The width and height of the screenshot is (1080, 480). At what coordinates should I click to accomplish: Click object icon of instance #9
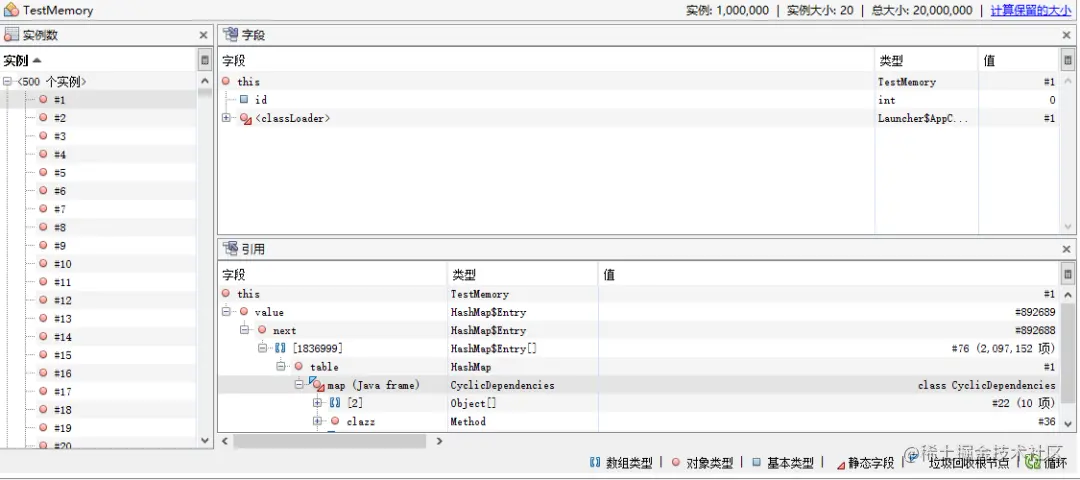pos(43,245)
